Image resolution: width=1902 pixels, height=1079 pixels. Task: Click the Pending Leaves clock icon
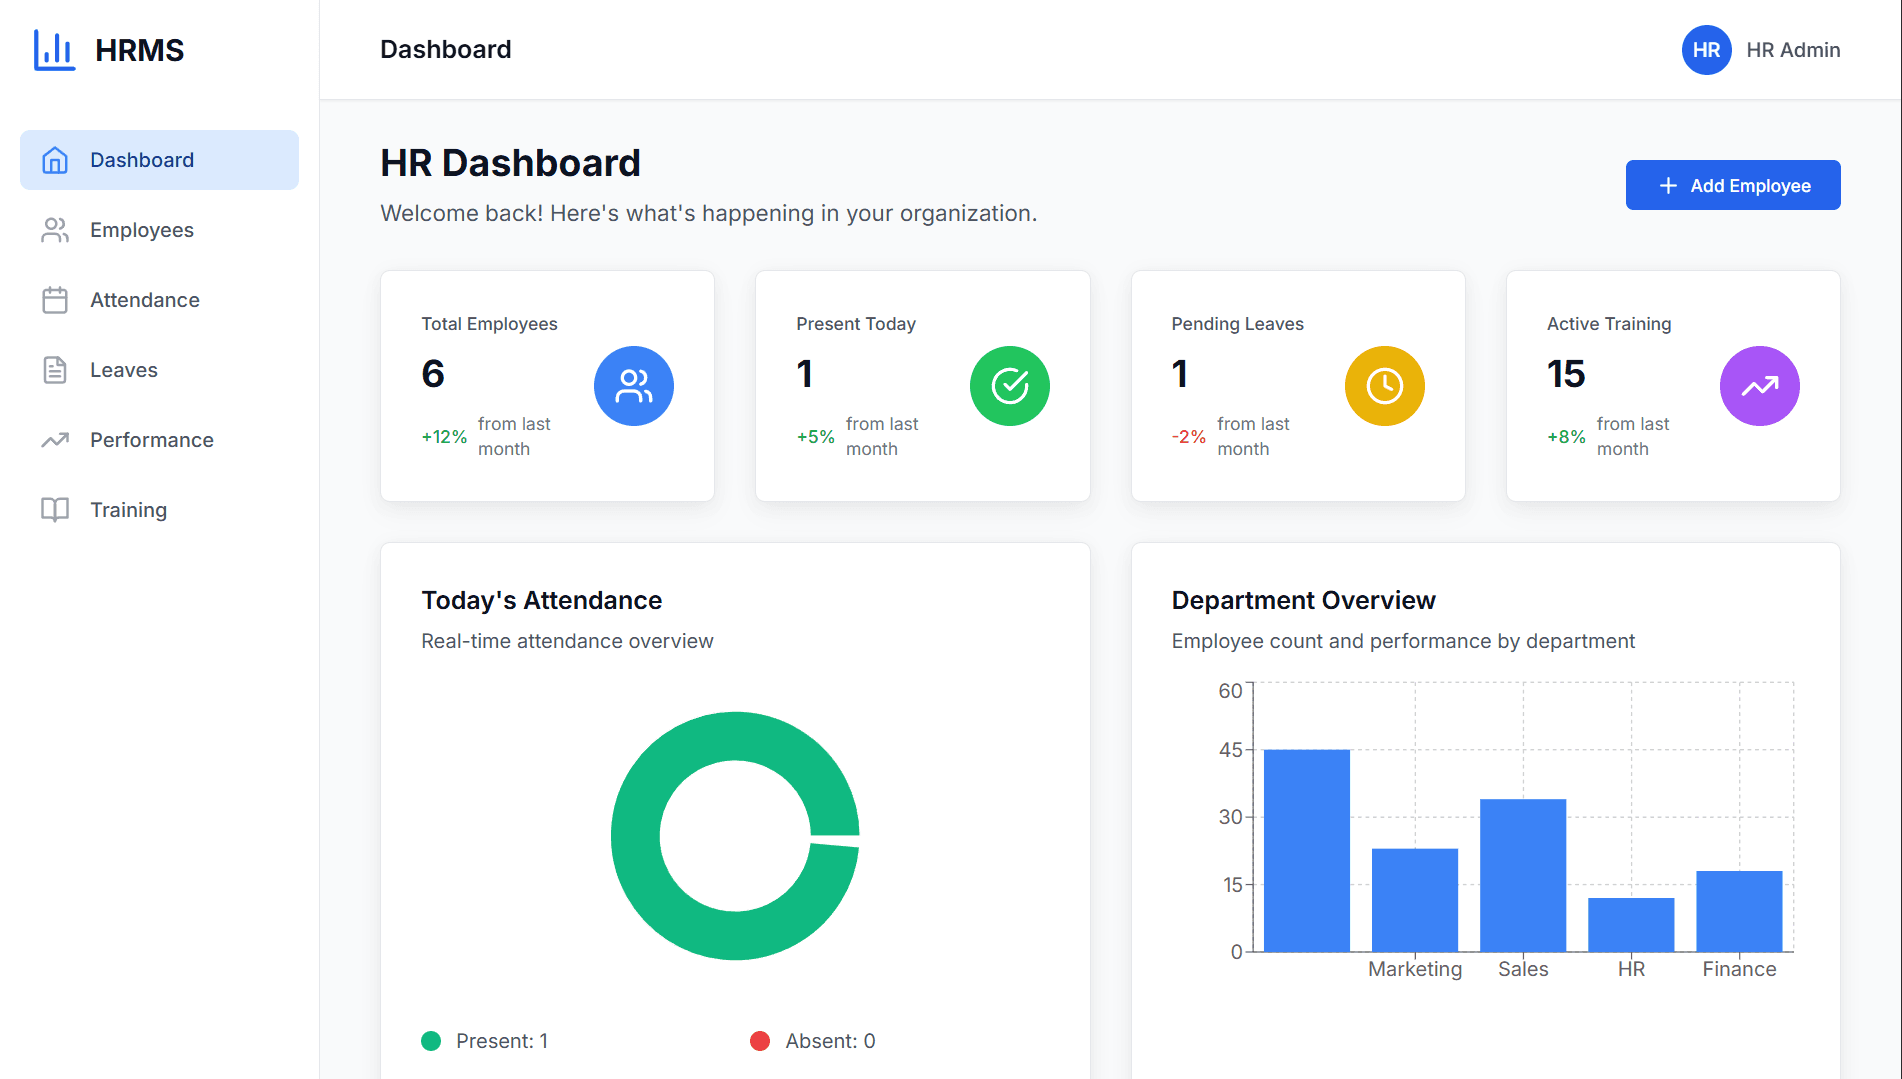tap(1384, 385)
